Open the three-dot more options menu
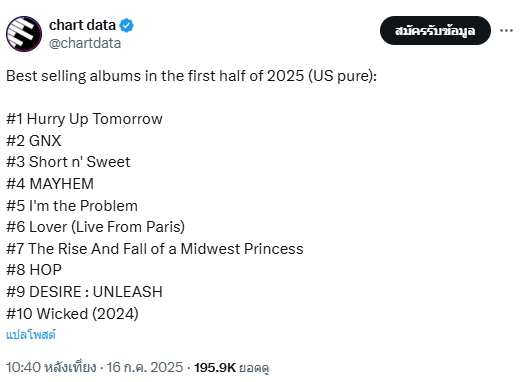527x382 pixels. (x=506, y=31)
